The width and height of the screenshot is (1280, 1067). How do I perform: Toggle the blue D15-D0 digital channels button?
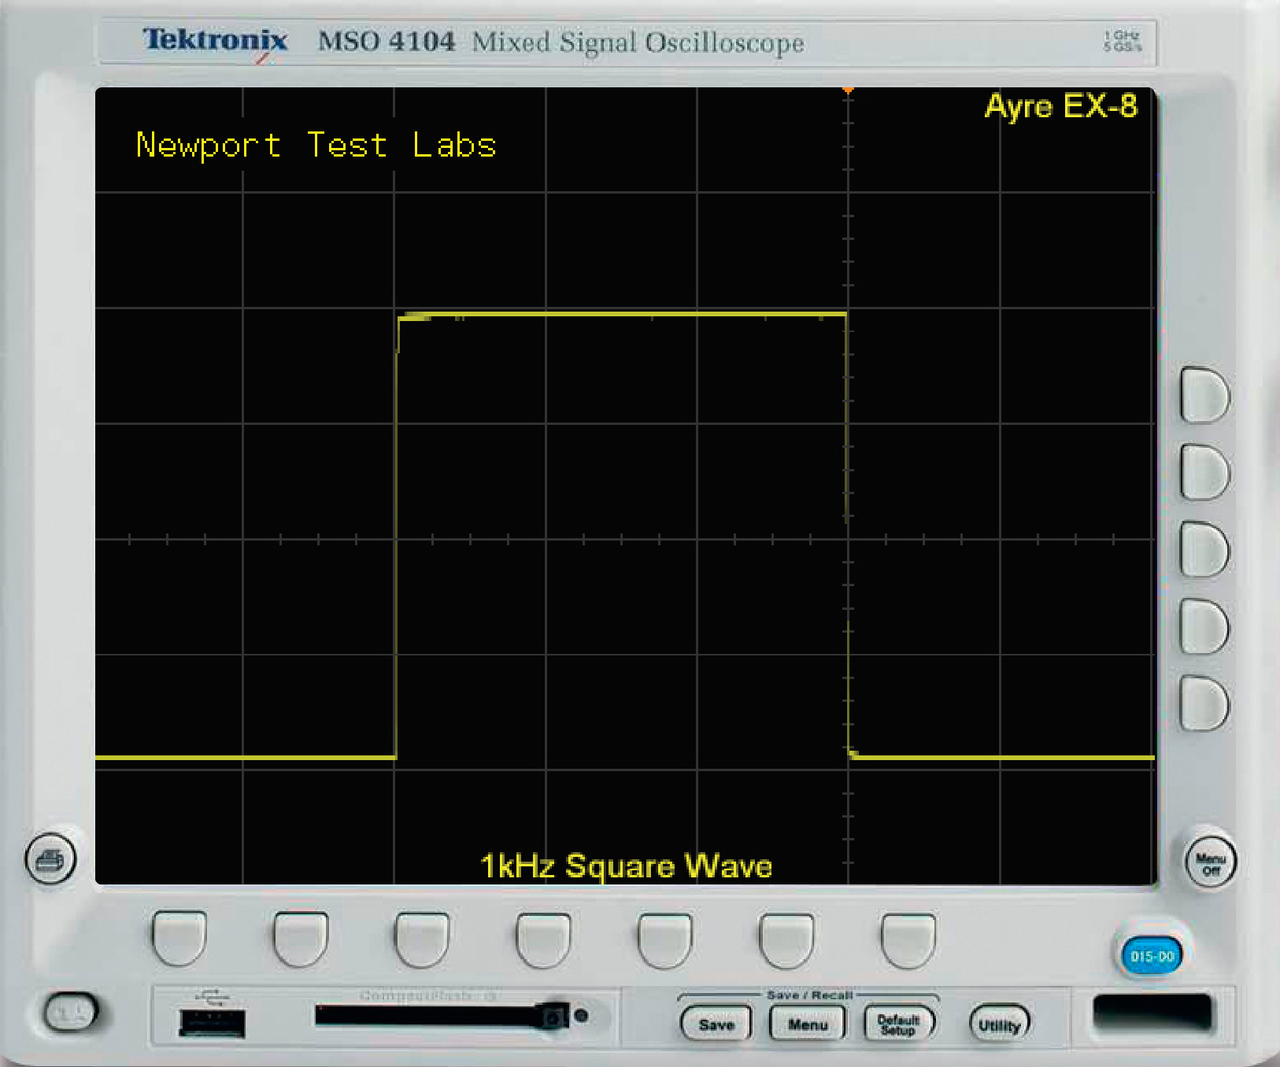pyautogui.click(x=1151, y=956)
